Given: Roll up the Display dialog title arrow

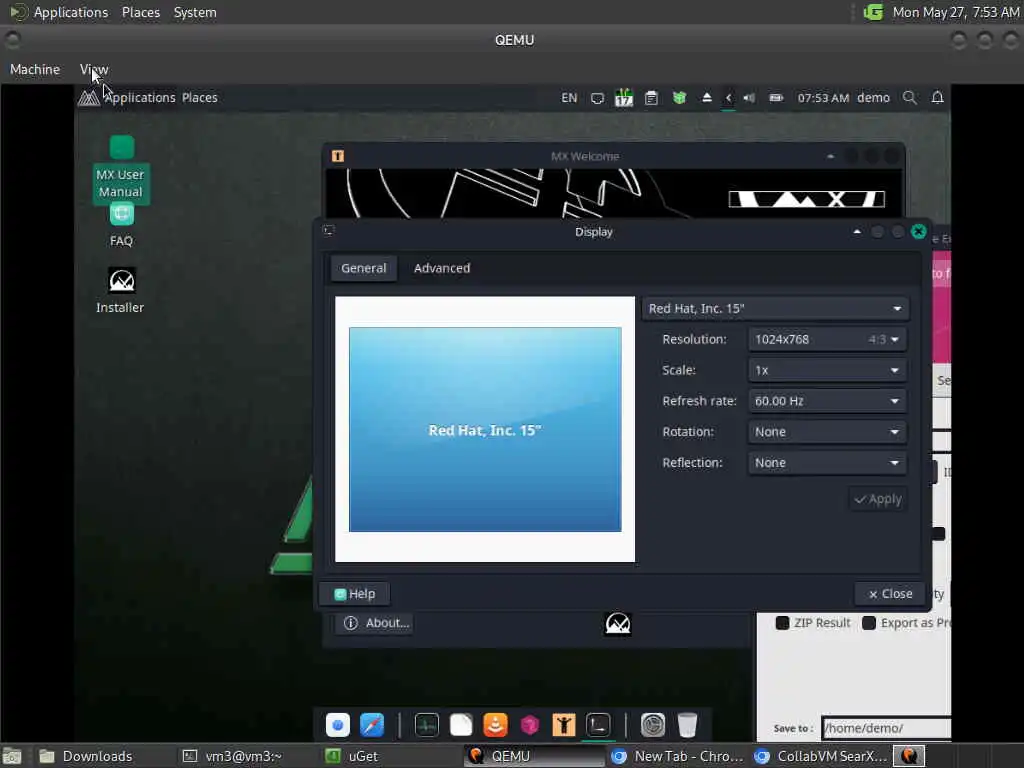Looking at the screenshot, I should tap(857, 232).
